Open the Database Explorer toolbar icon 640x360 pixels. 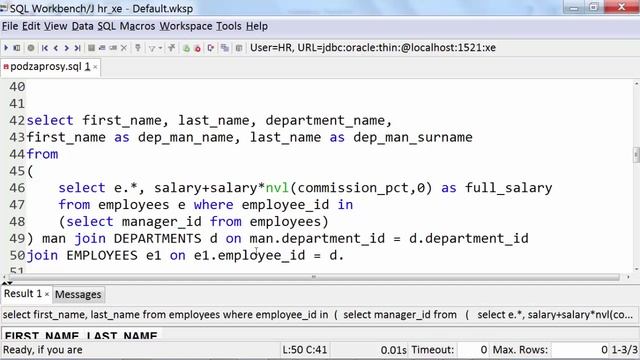pyautogui.click(x=239, y=48)
